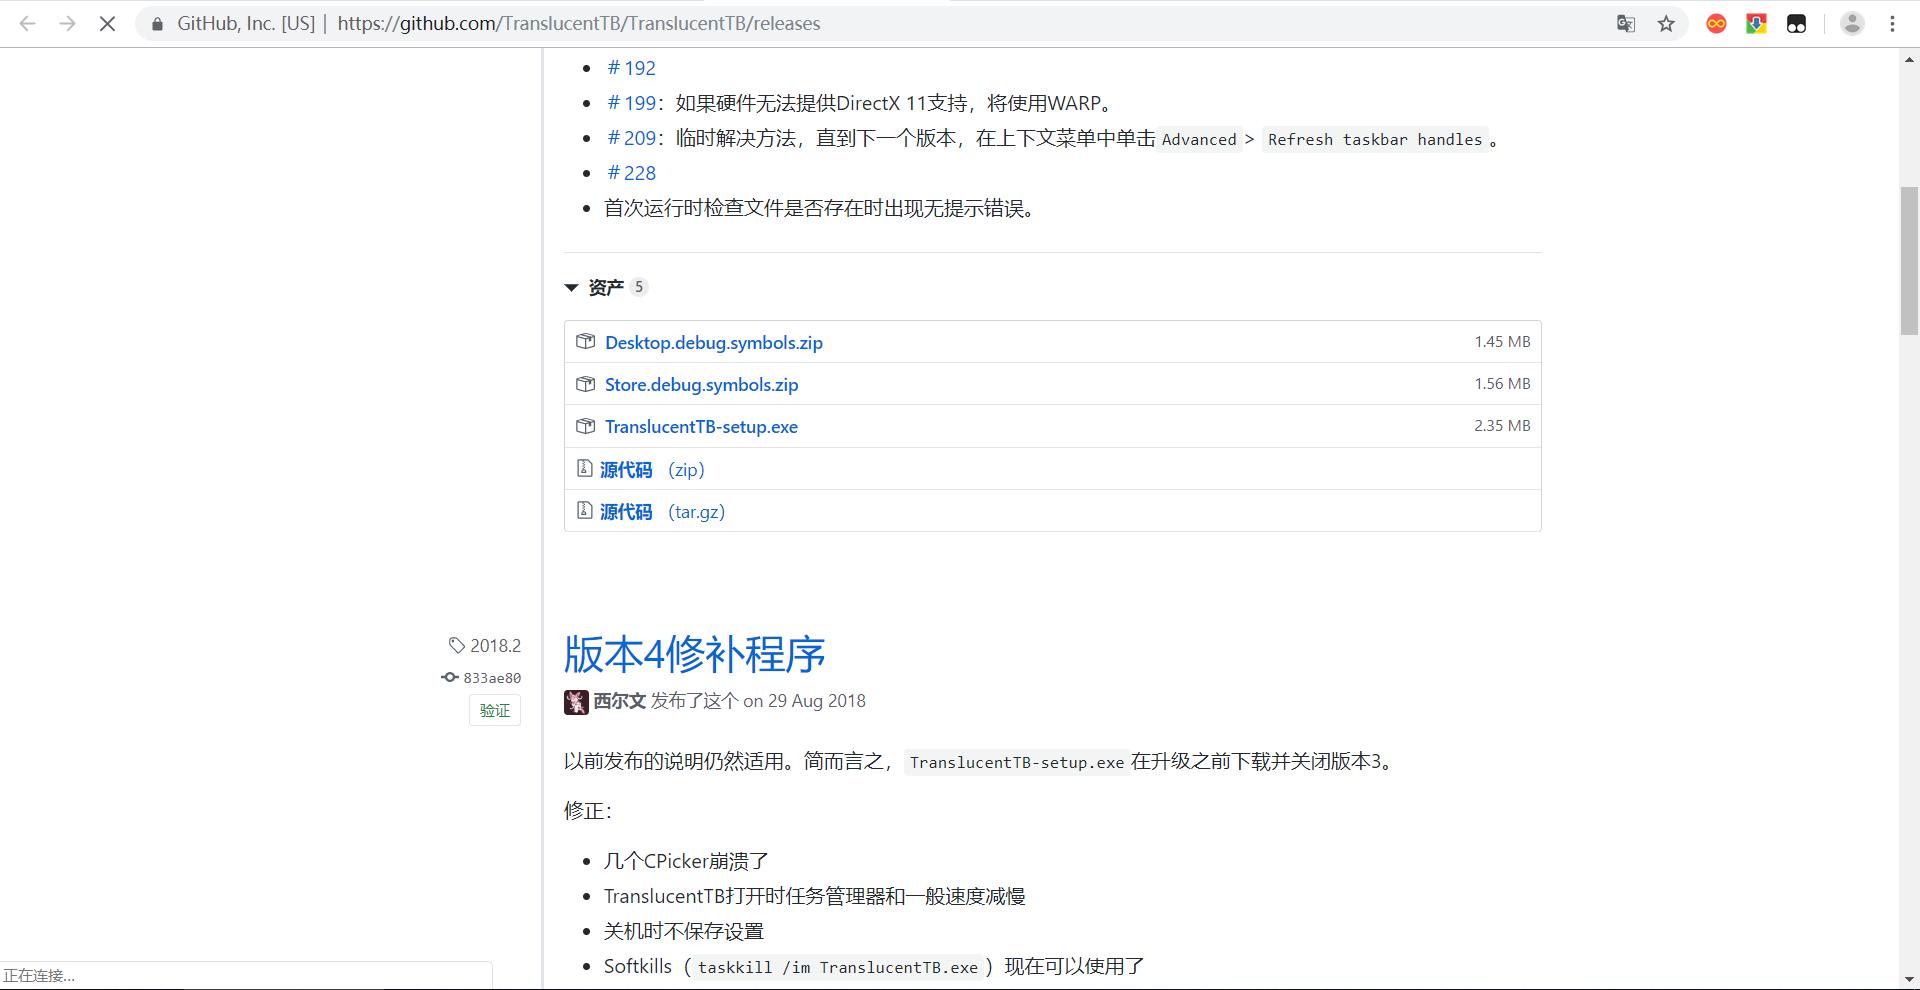
Task: Click the package icon beside TranslucentTB-setup.exe
Action: click(x=585, y=426)
